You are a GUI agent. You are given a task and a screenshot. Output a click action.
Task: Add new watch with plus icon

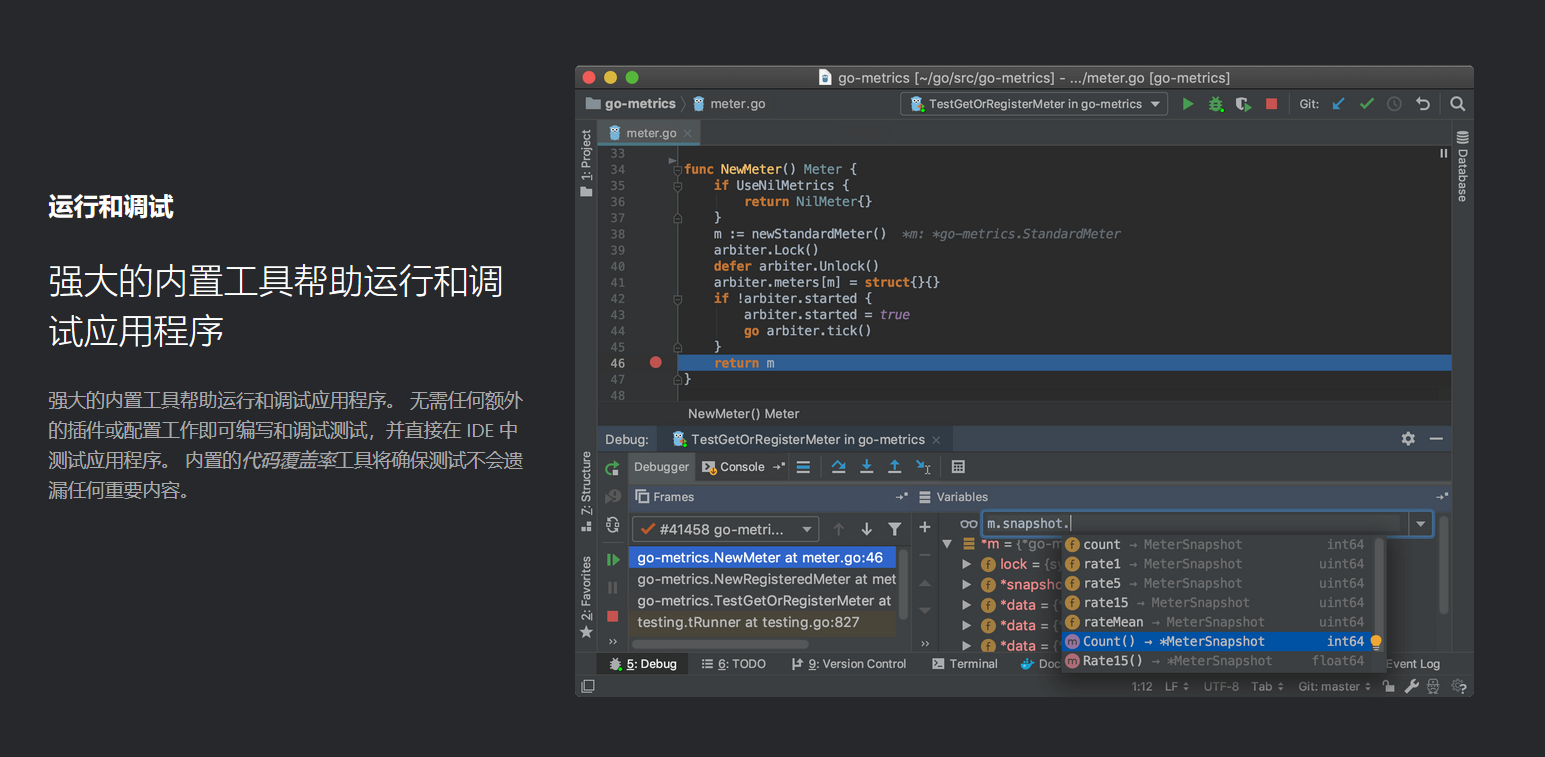(925, 527)
